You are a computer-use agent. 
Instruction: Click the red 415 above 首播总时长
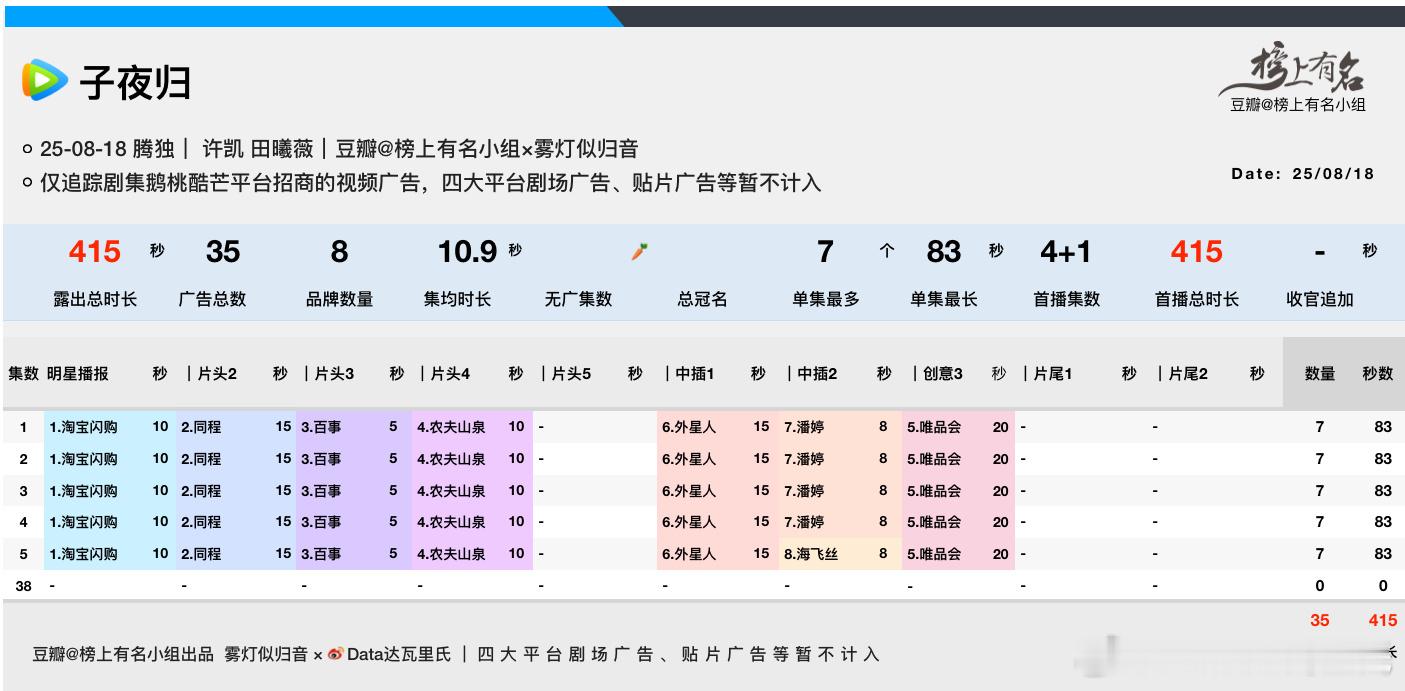click(x=1196, y=252)
